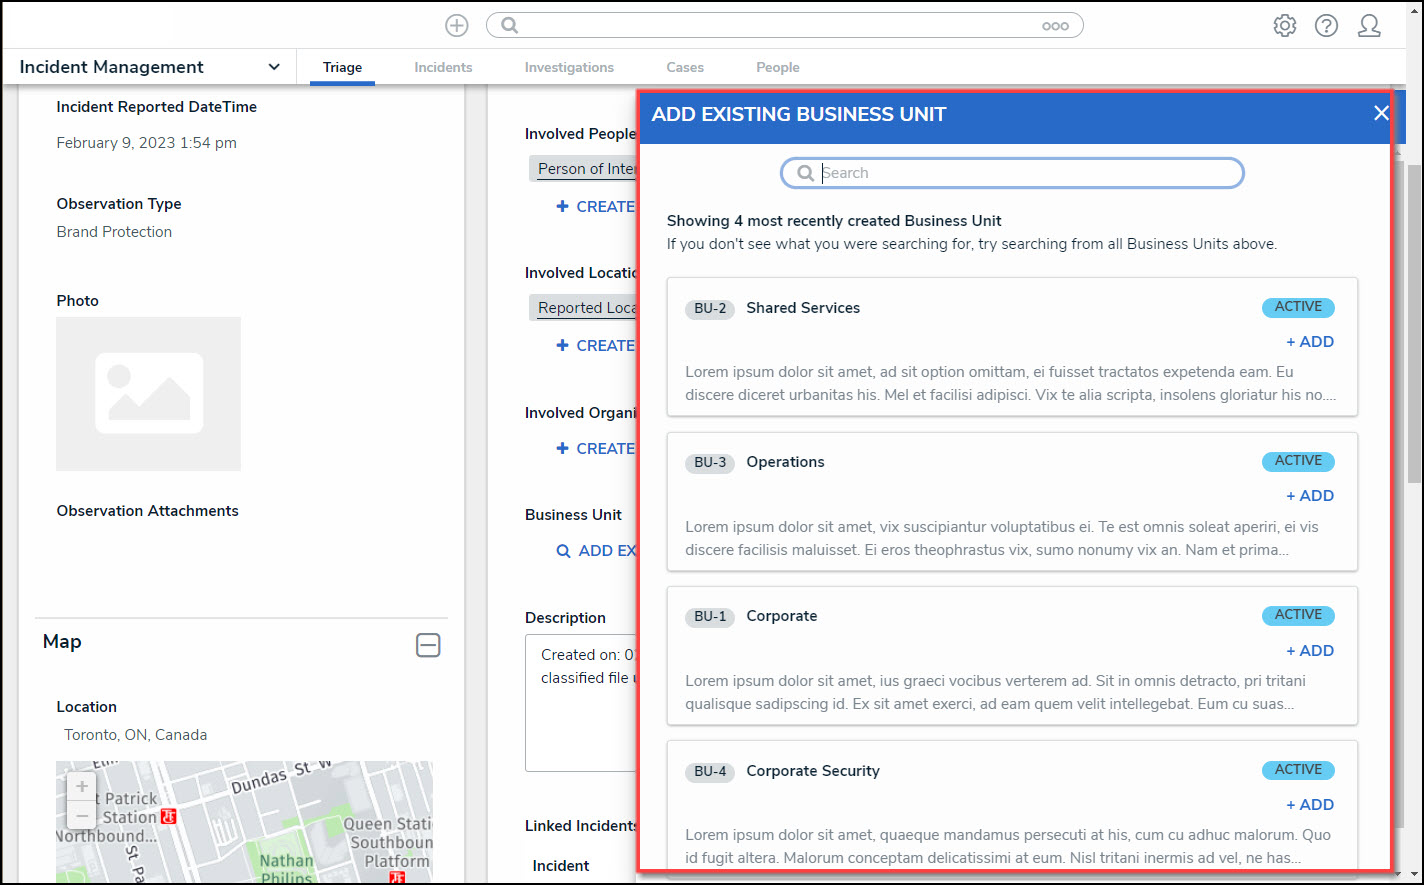This screenshot has width=1424, height=885.
Task: Close the Add Existing Business Unit panel
Action: click(1381, 113)
